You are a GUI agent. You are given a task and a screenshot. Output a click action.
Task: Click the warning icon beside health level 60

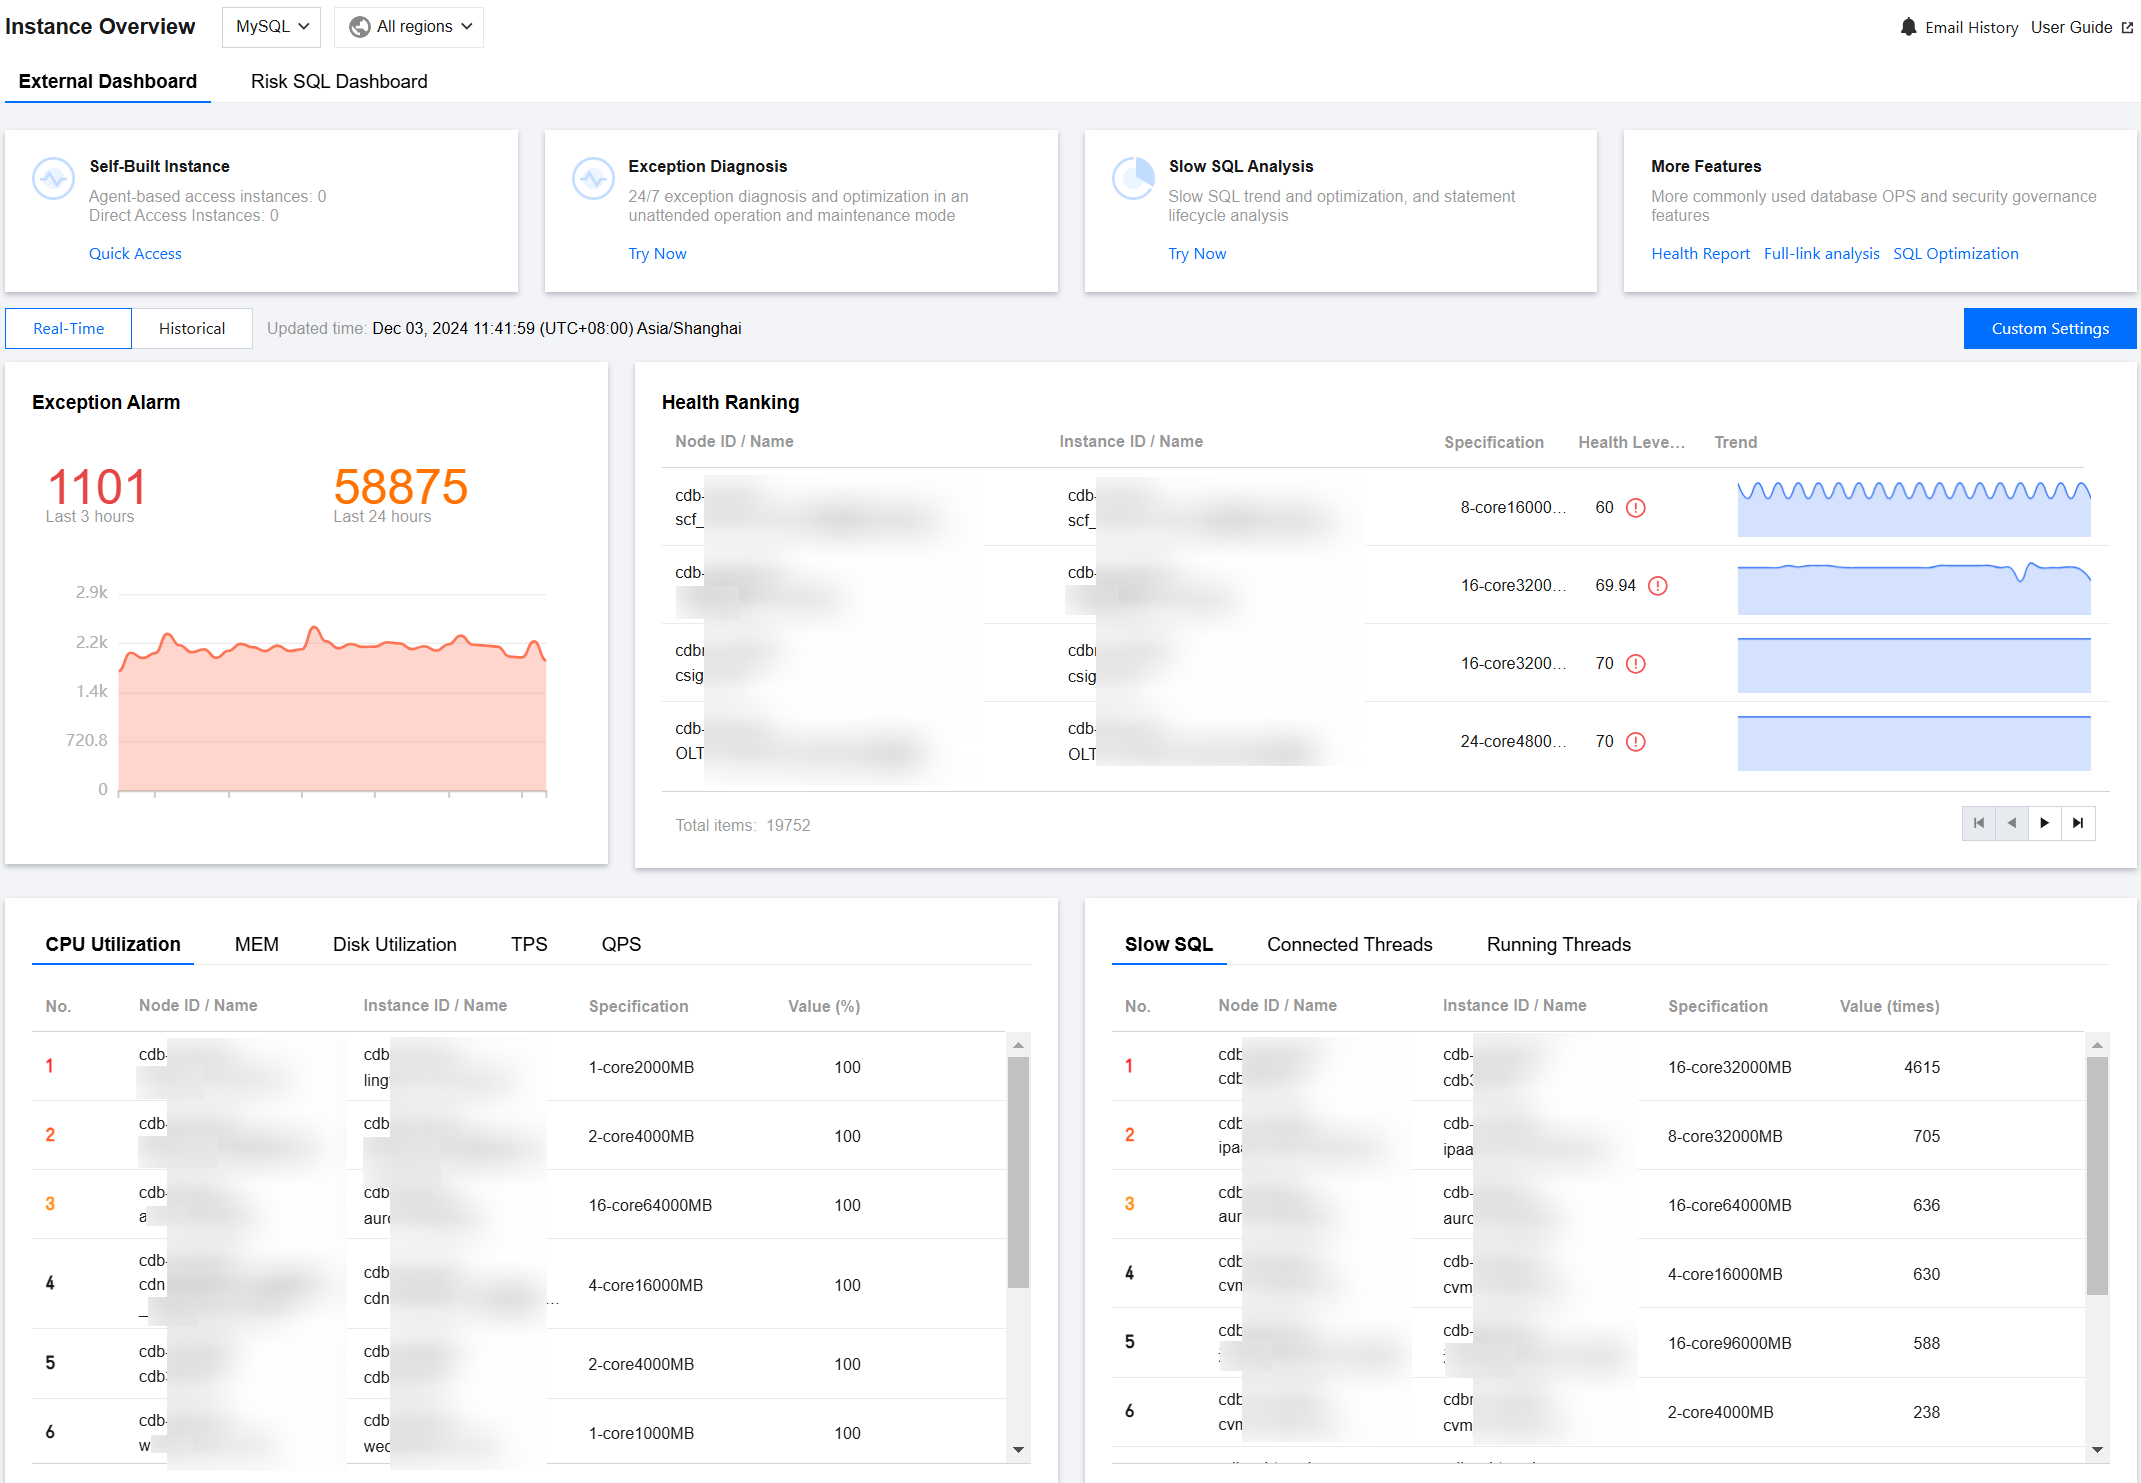click(x=1635, y=508)
